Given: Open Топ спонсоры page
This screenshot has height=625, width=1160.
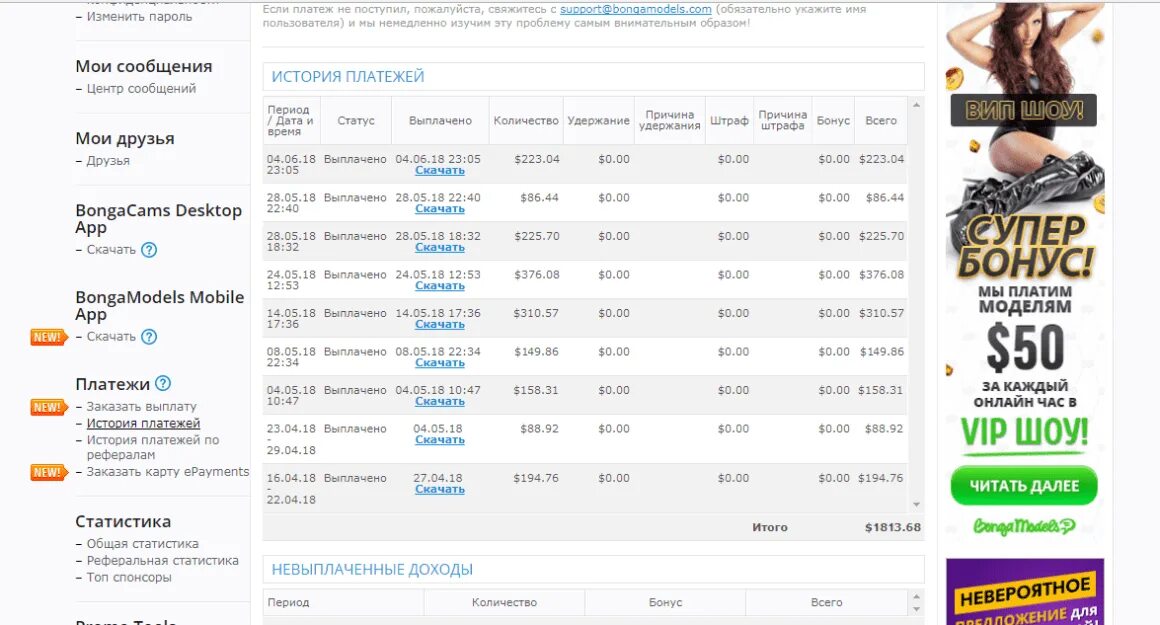Looking at the screenshot, I should [x=129, y=577].
